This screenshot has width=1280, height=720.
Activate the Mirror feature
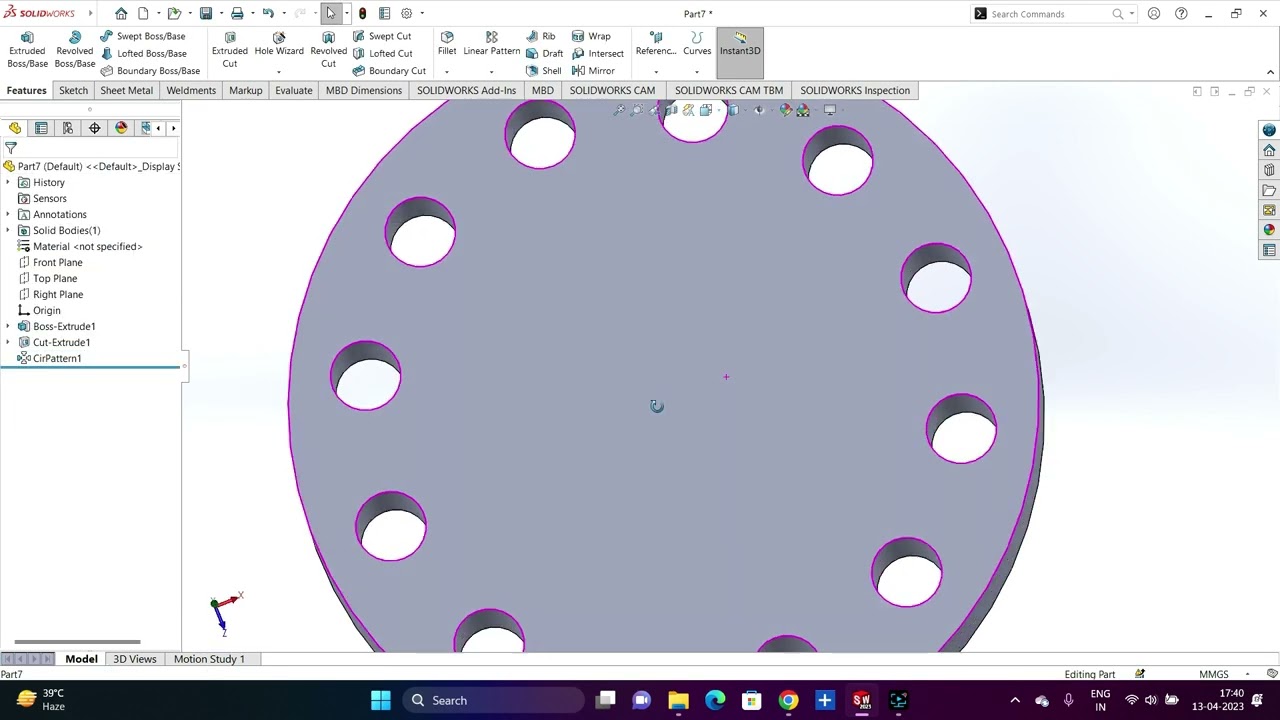[x=593, y=71]
